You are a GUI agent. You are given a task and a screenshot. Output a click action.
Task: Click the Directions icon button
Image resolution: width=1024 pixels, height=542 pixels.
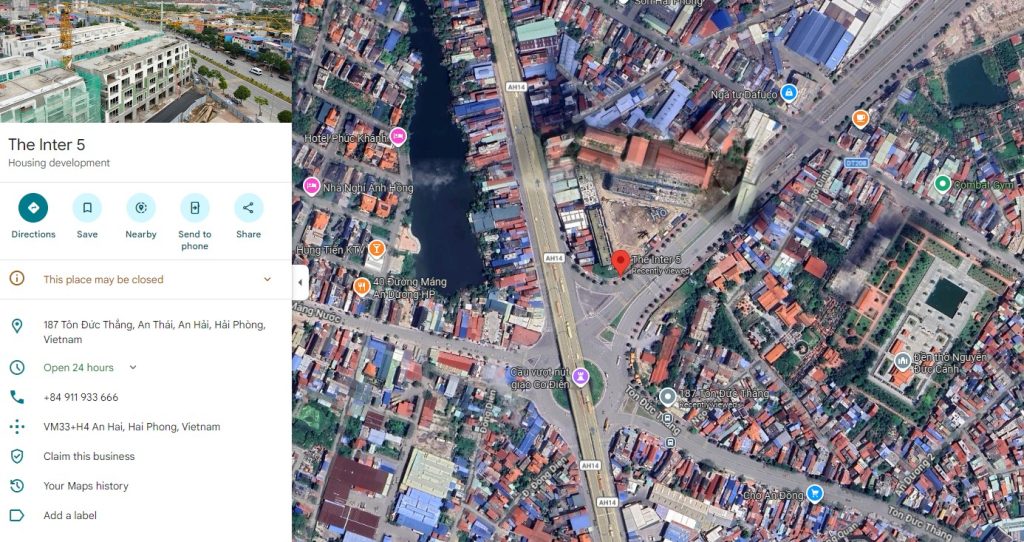(x=33, y=208)
